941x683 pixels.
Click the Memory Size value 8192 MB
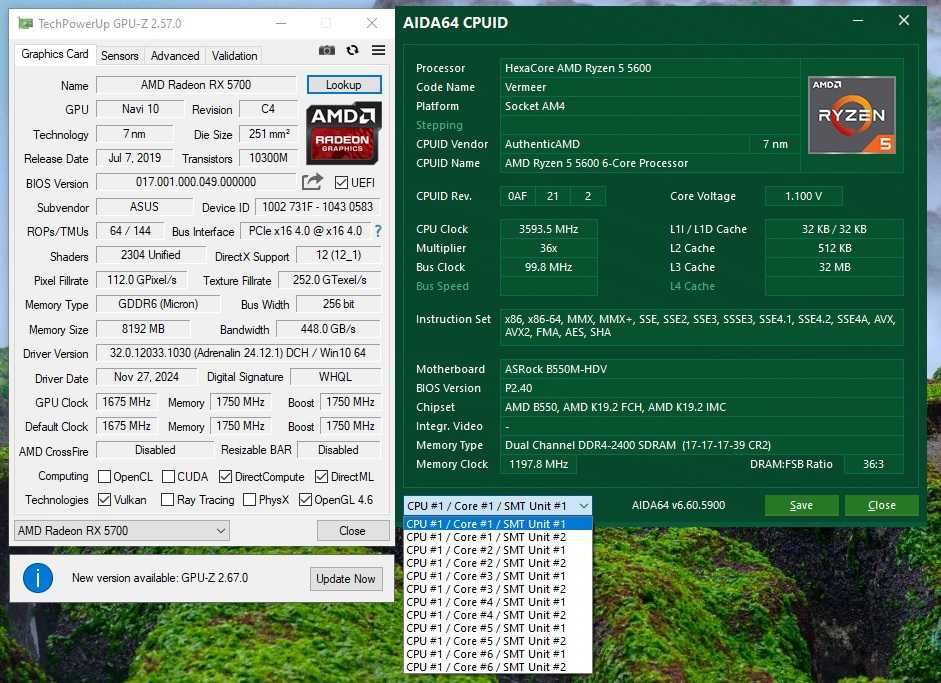[x=143, y=329]
